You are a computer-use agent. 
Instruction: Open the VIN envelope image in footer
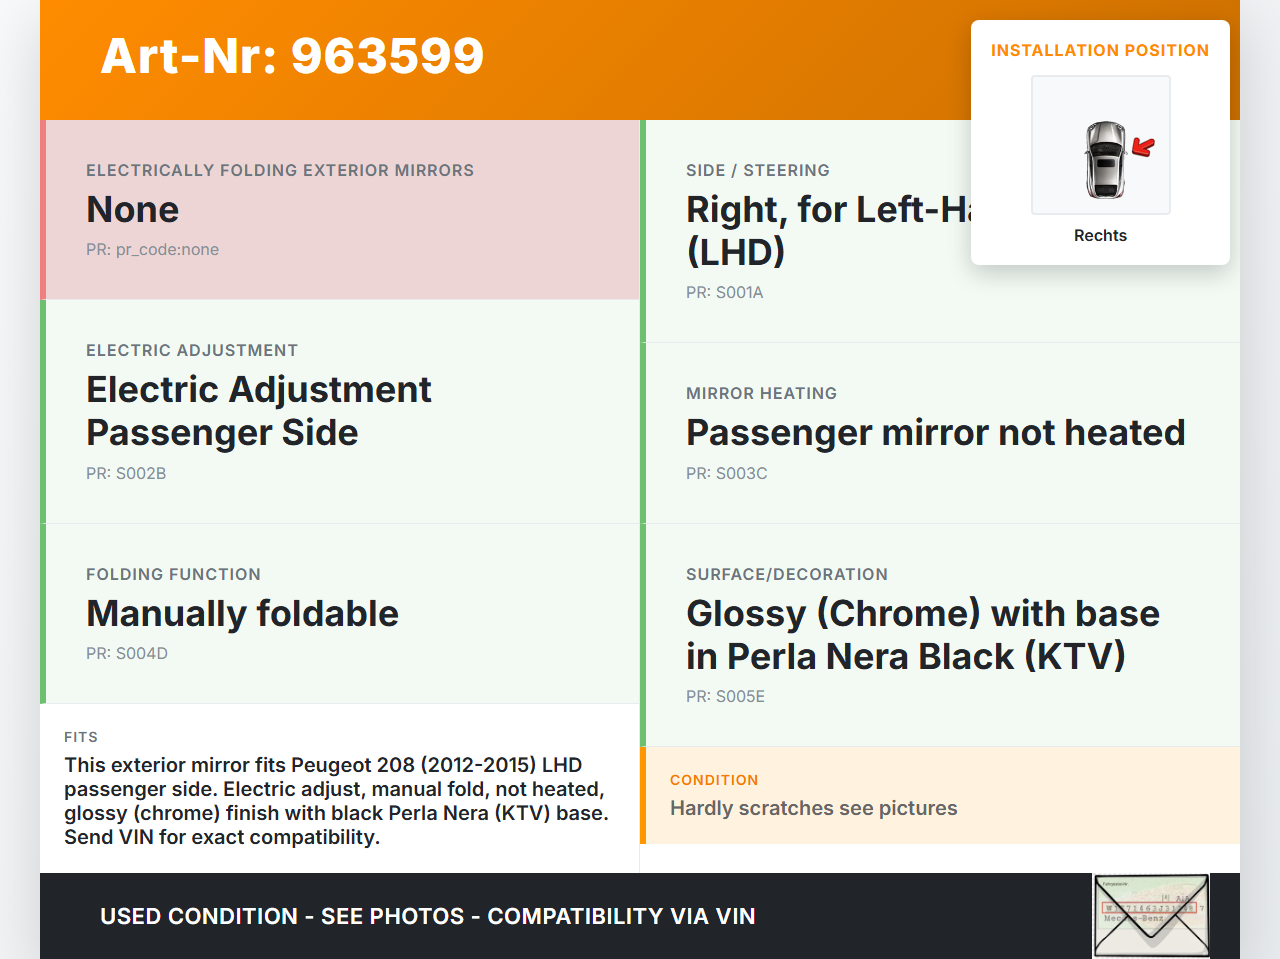click(x=1151, y=916)
